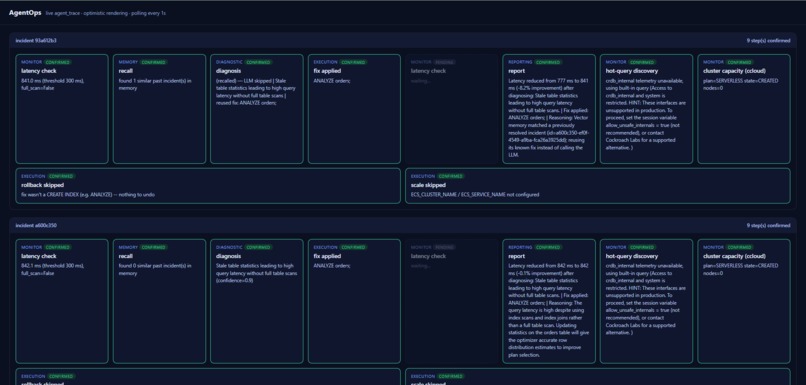Click the AgentOps title

[x=25, y=12]
